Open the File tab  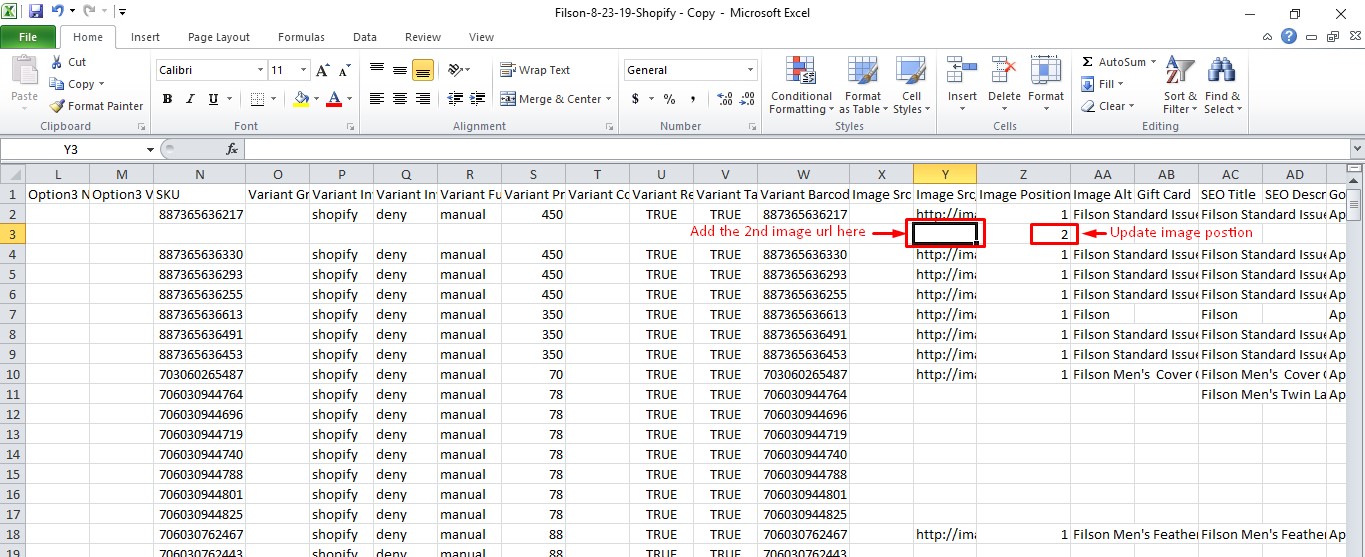(28, 37)
